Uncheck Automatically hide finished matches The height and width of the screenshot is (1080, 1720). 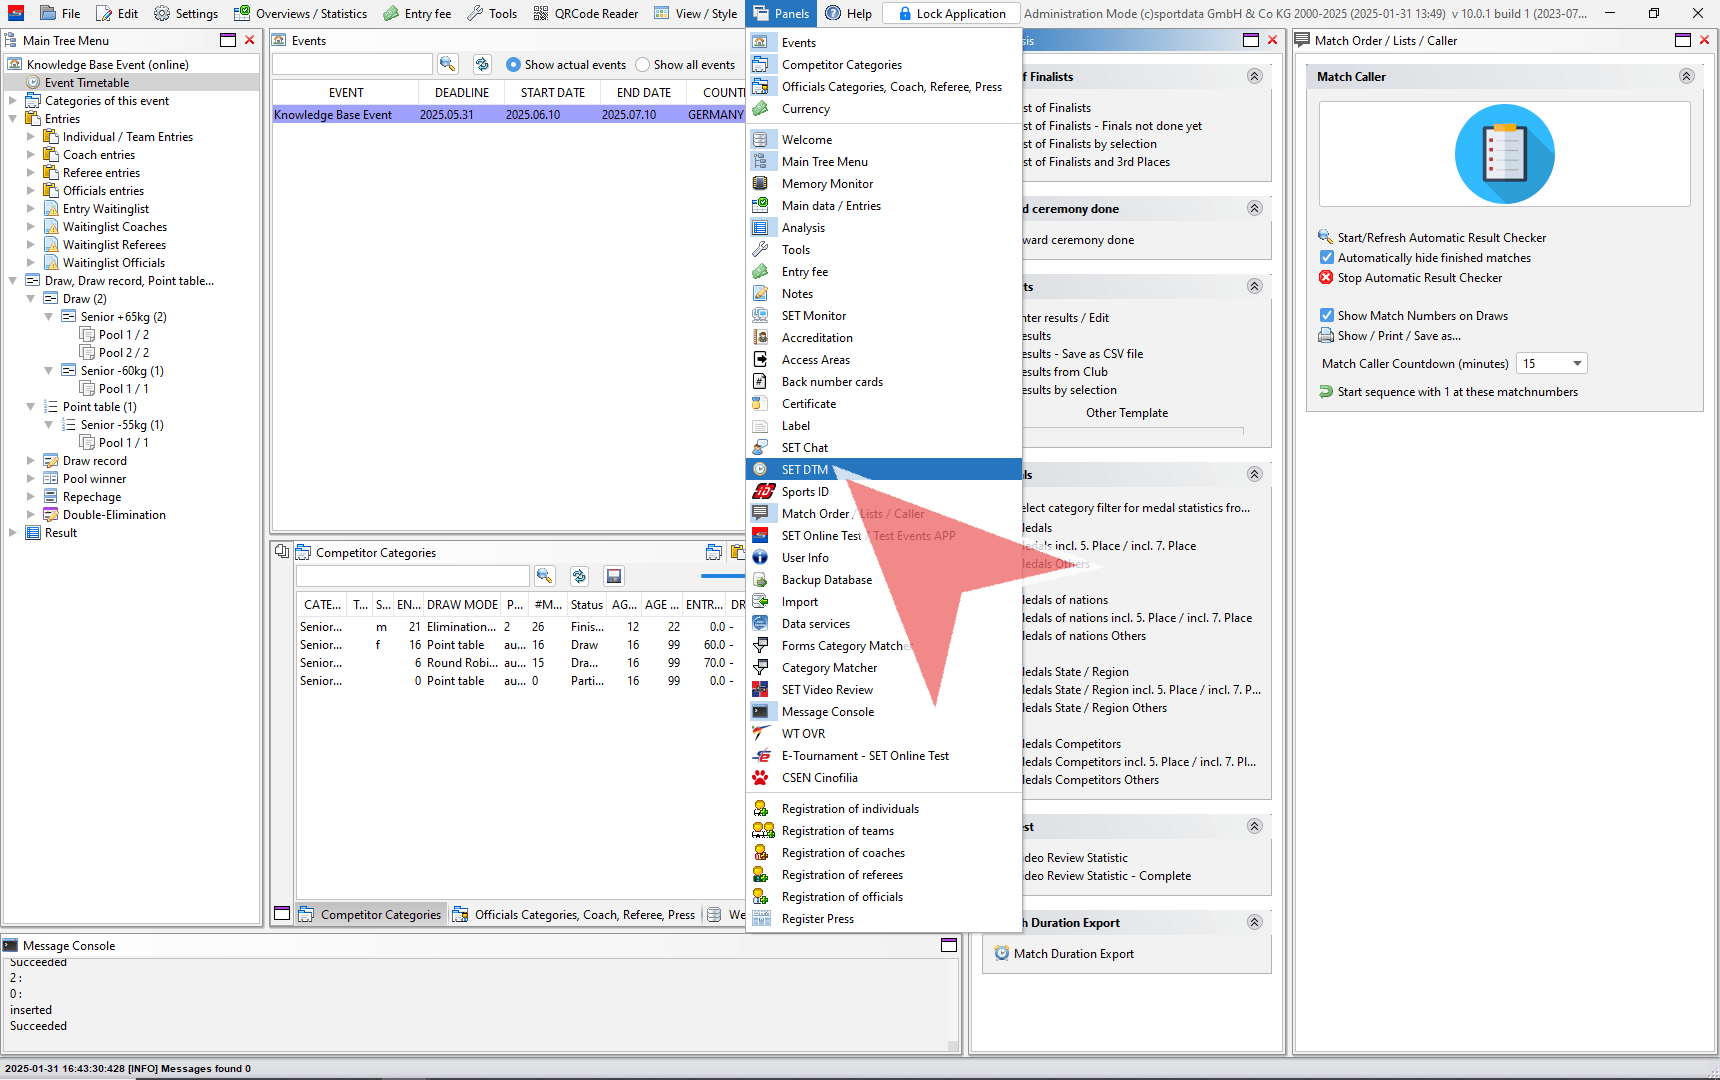click(x=1326, y=258)
